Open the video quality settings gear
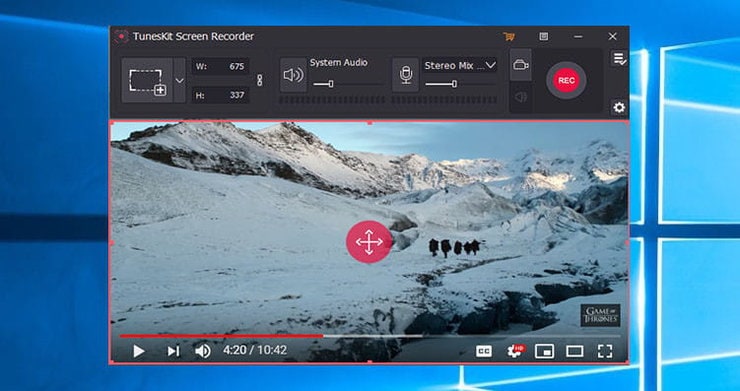This screenshot has height=391, width=740. [515, 351]
